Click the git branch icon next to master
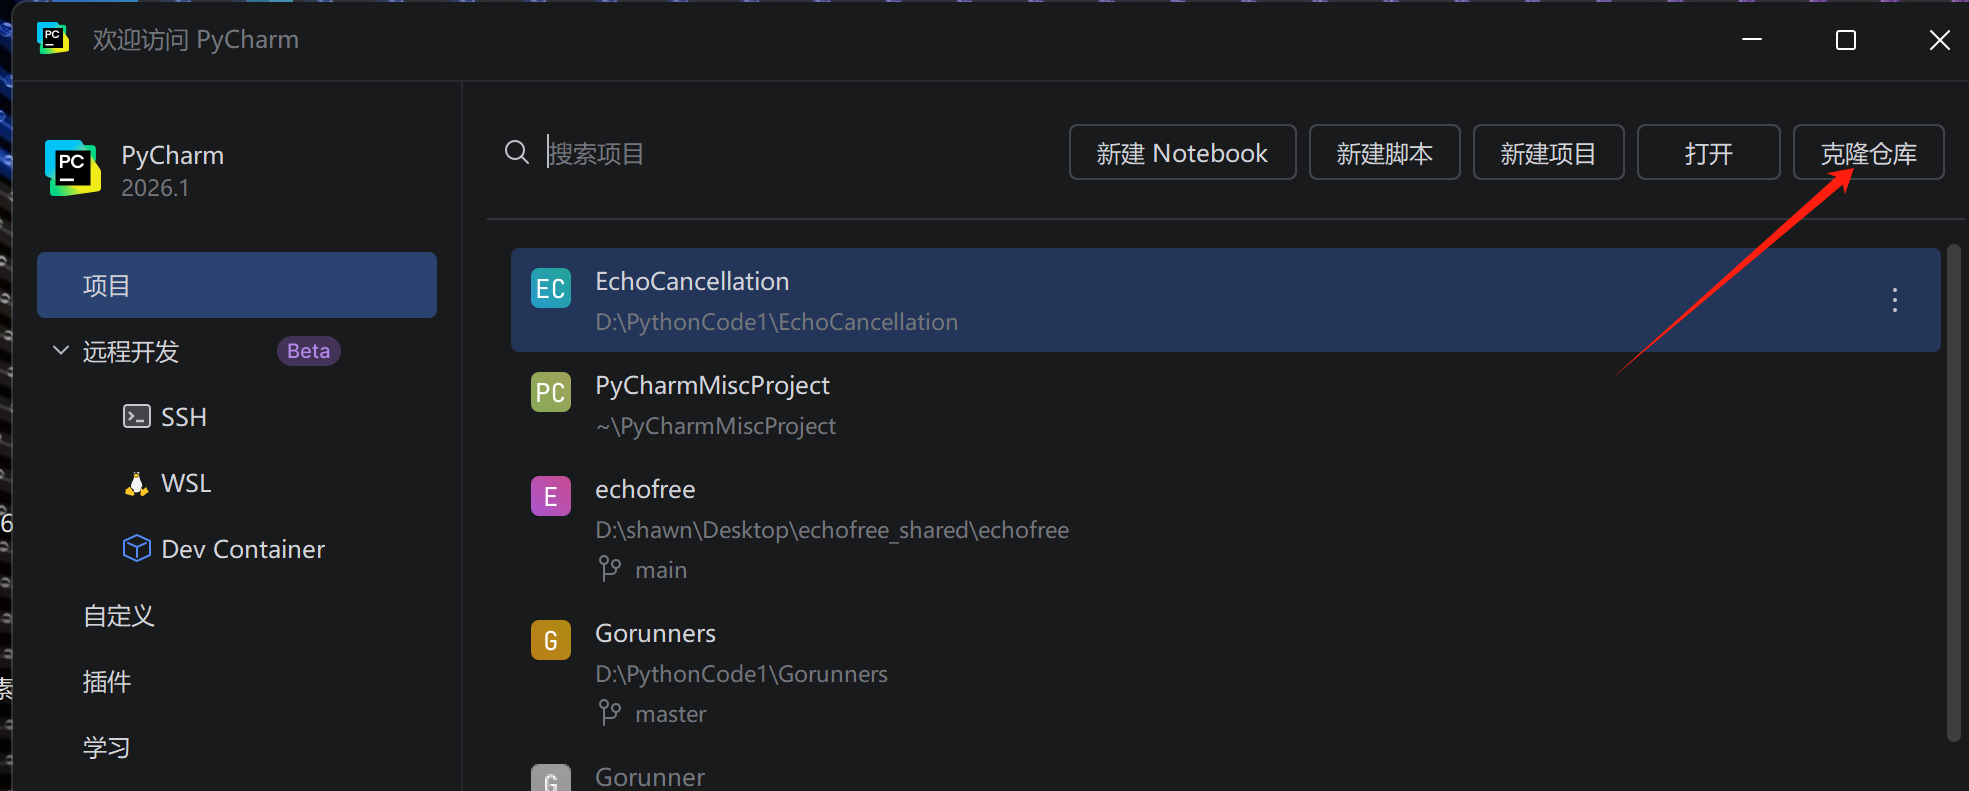Screen dimensions: 1969x791 (x=609, y=713)
